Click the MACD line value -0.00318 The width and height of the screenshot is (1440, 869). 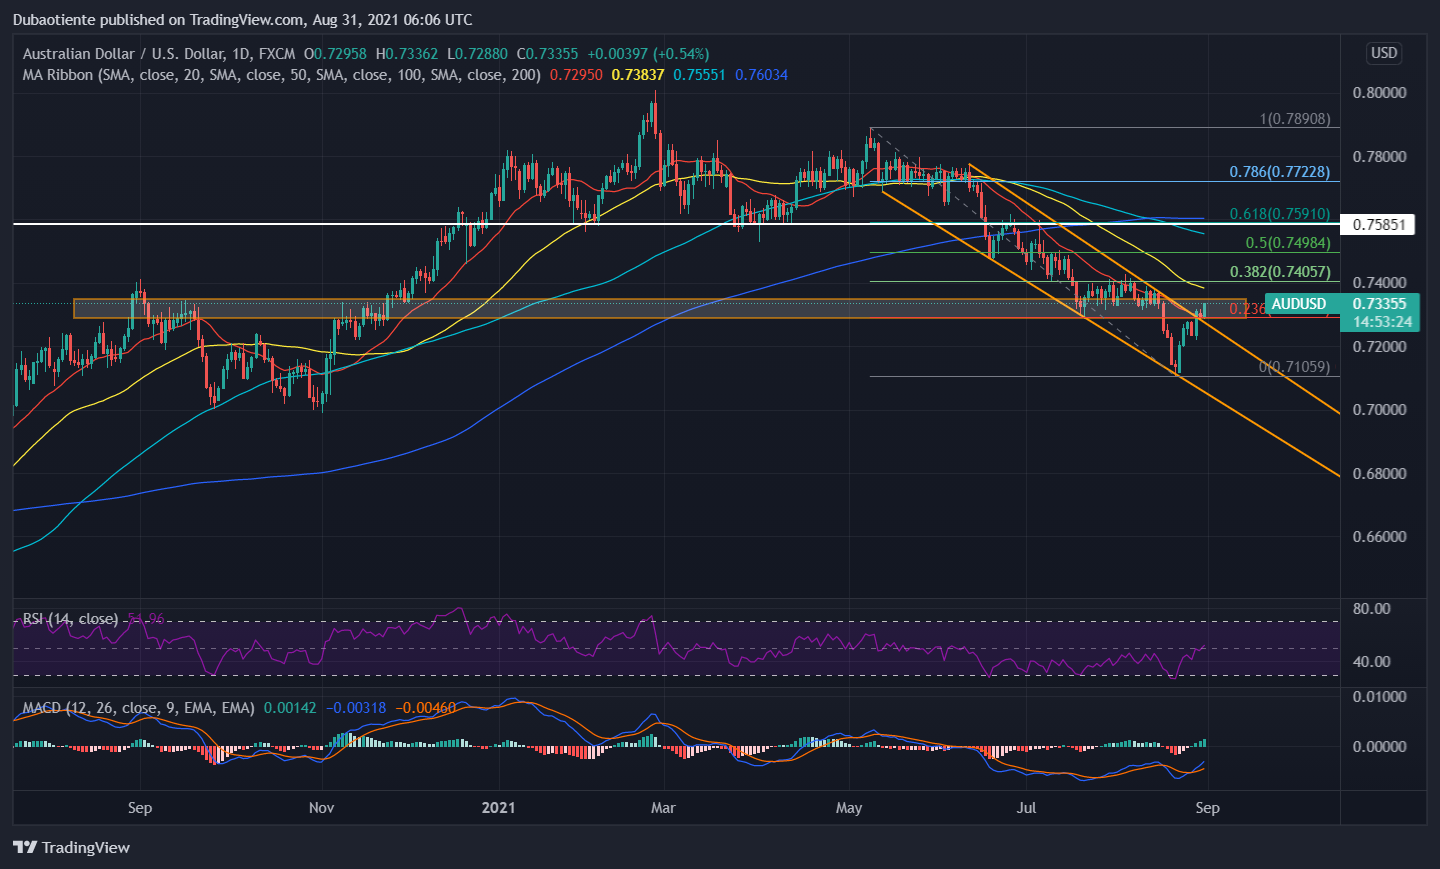[355, 708]
